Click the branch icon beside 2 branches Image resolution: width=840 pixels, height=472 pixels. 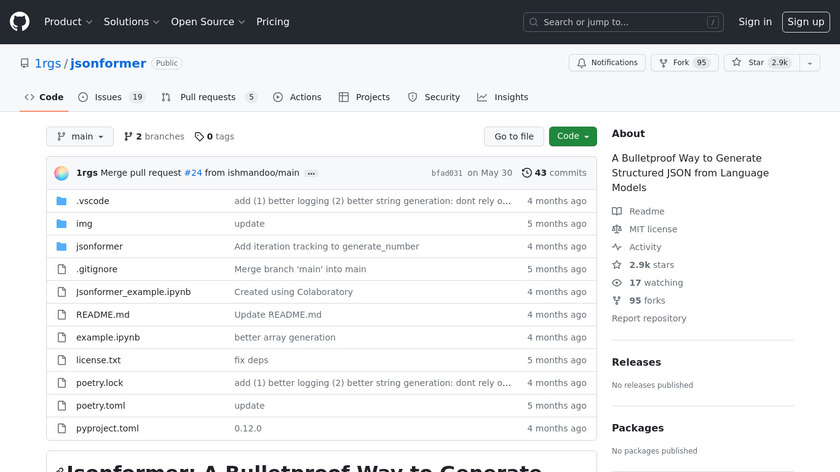[x=128, y=137]
